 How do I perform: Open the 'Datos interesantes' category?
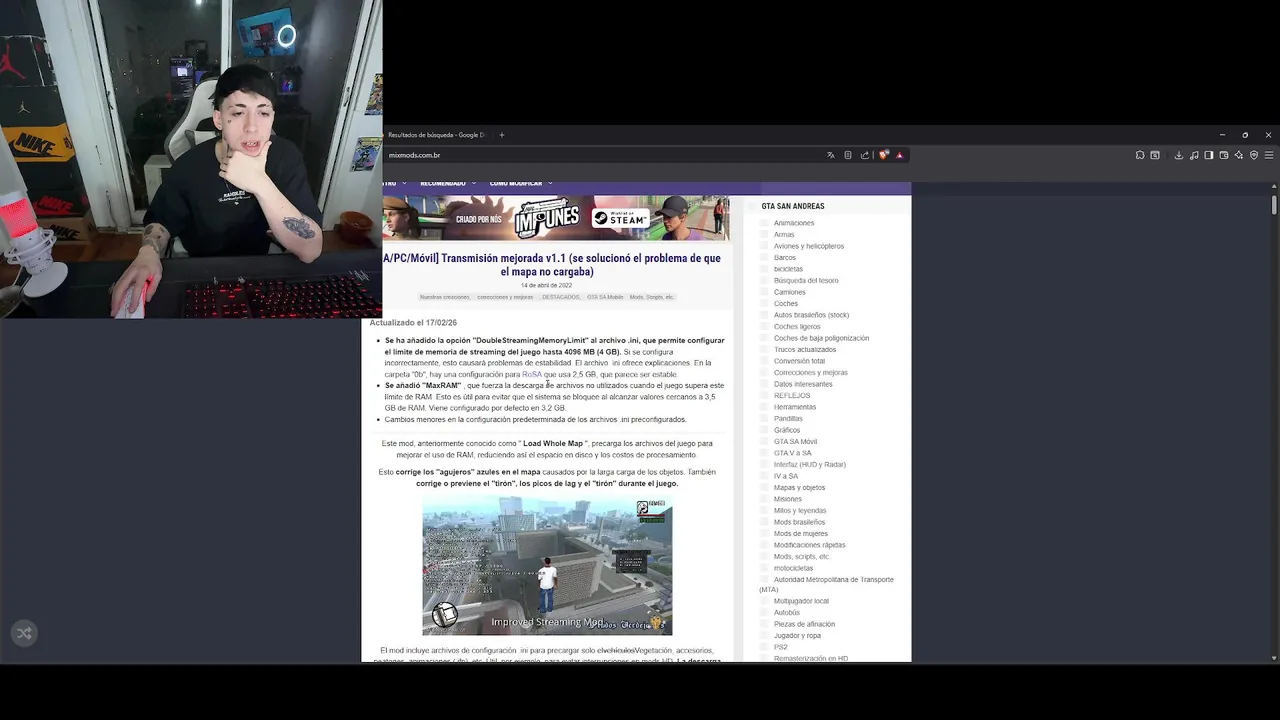(803, 384)
